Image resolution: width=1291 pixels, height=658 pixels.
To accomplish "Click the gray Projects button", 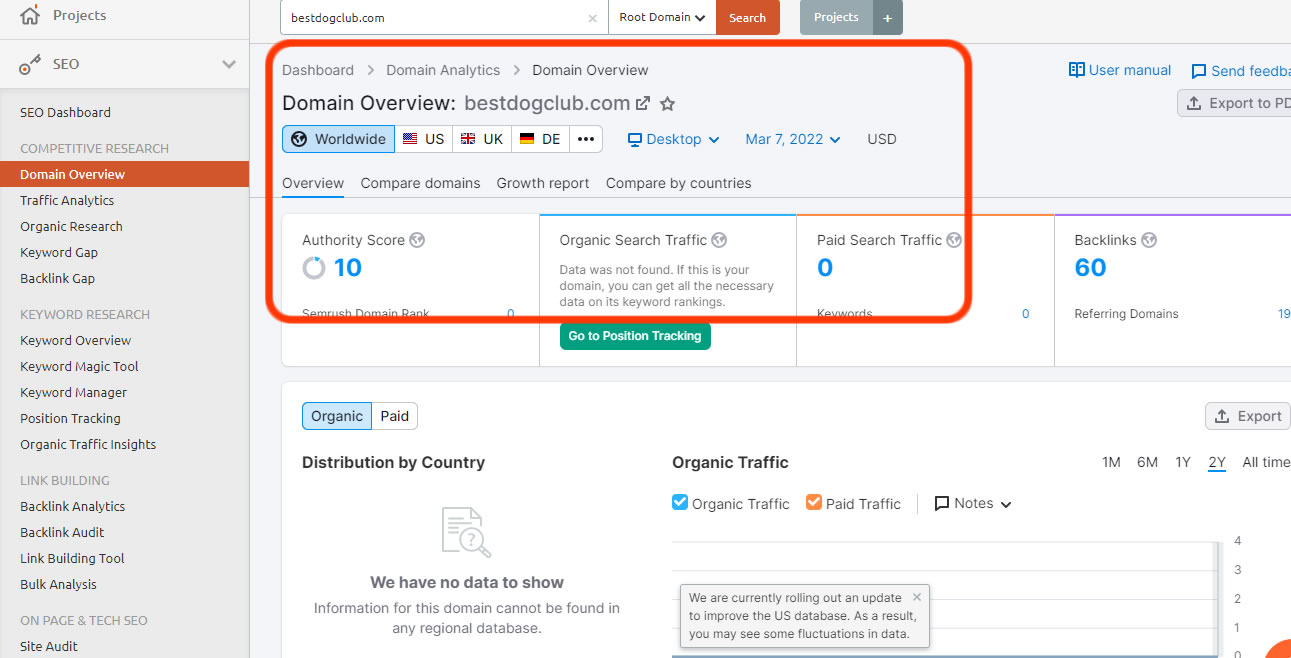I will pyautogui.click(x=836, y=17).
